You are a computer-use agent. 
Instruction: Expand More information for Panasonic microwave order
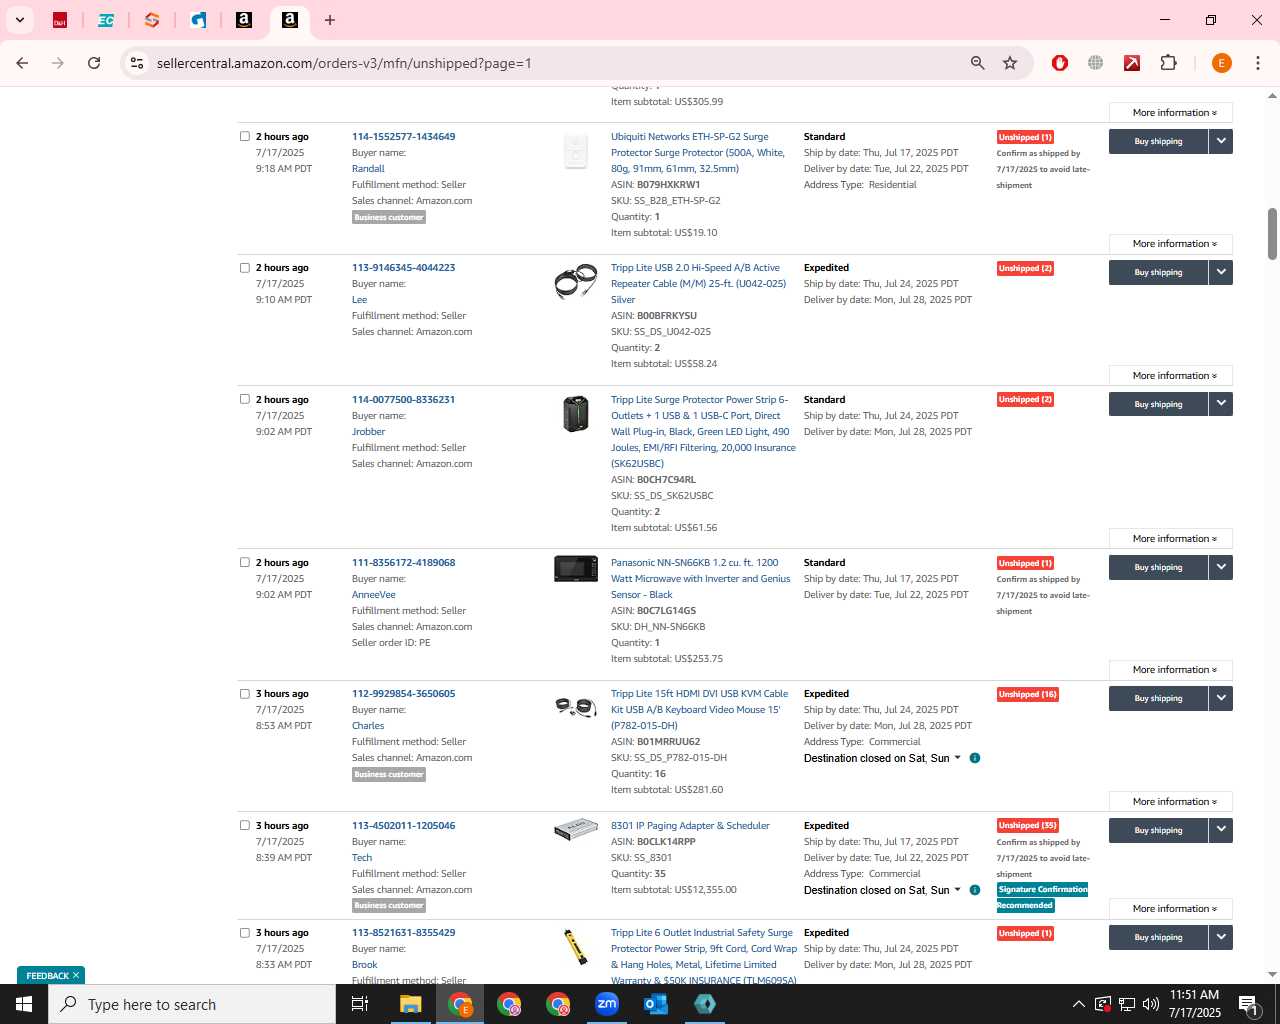click(x=1171, y=670)
